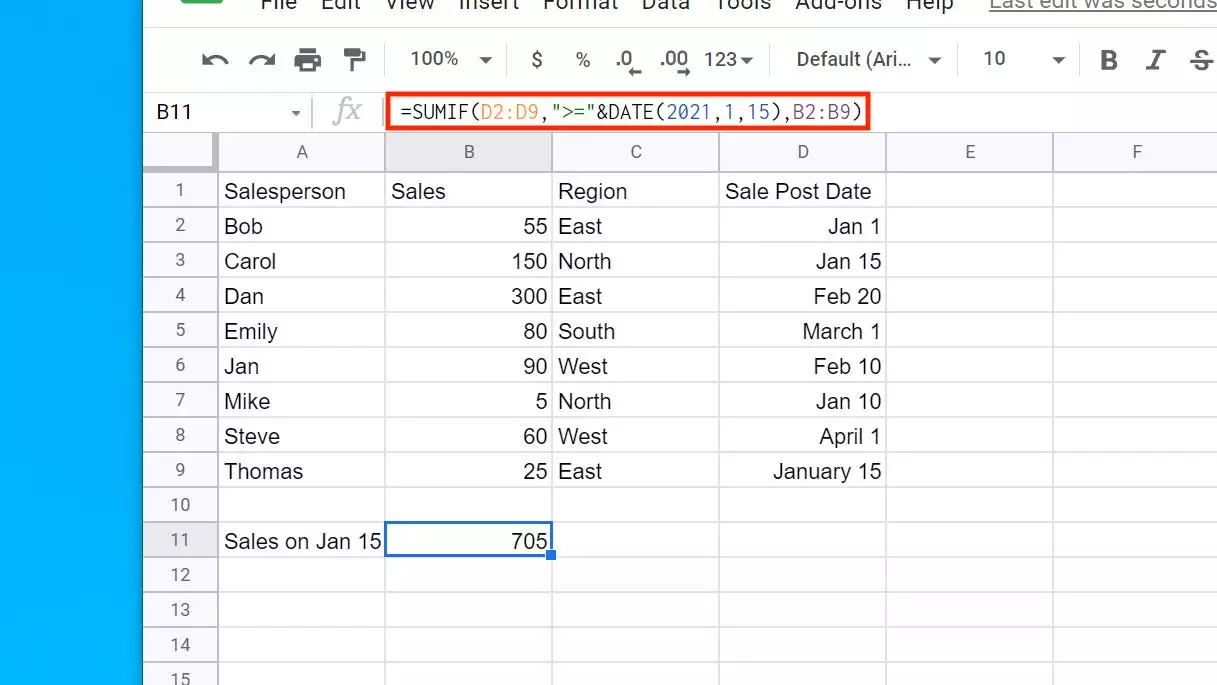
Task: Open the Help menu
Action: click(930, 5)
